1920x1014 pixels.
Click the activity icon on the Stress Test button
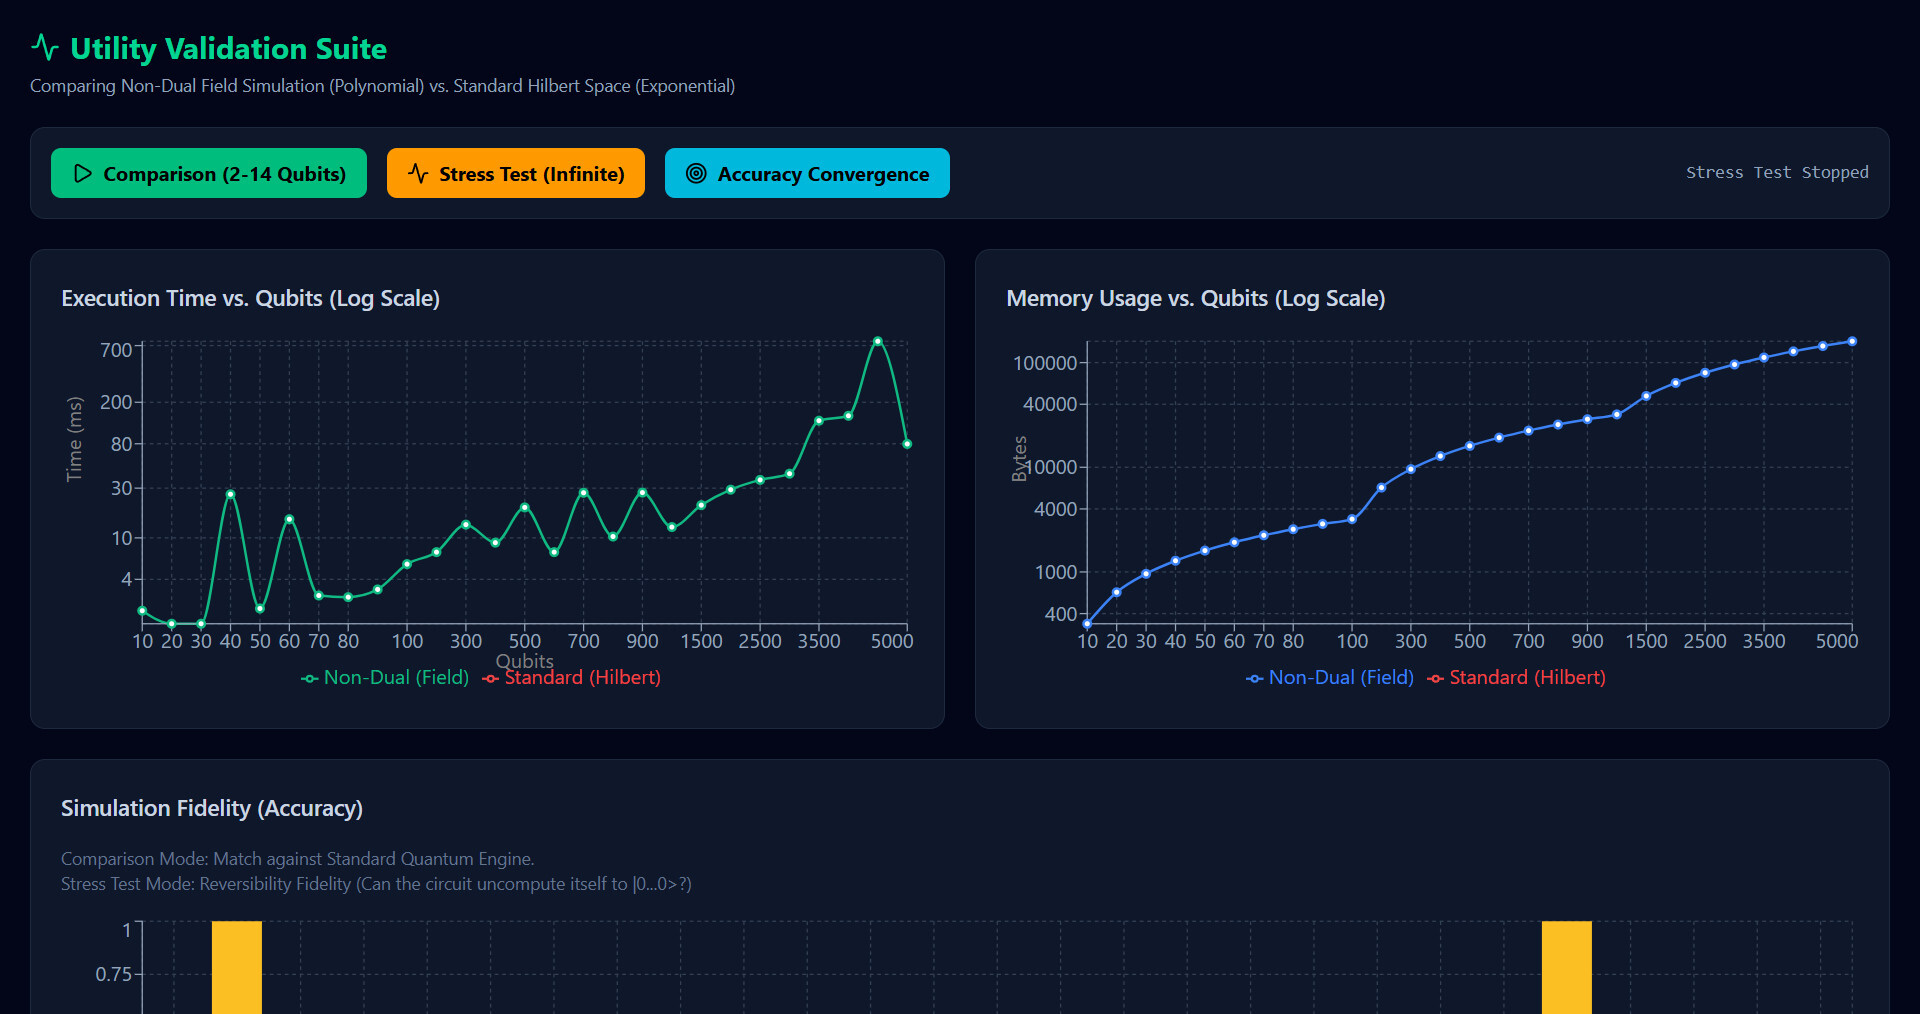[x=418, y=173]
